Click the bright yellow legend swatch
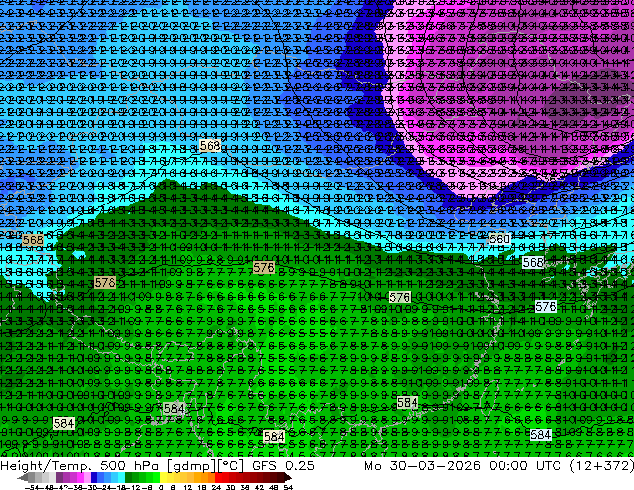Viewport: 634px width, 490px height. 163,477
